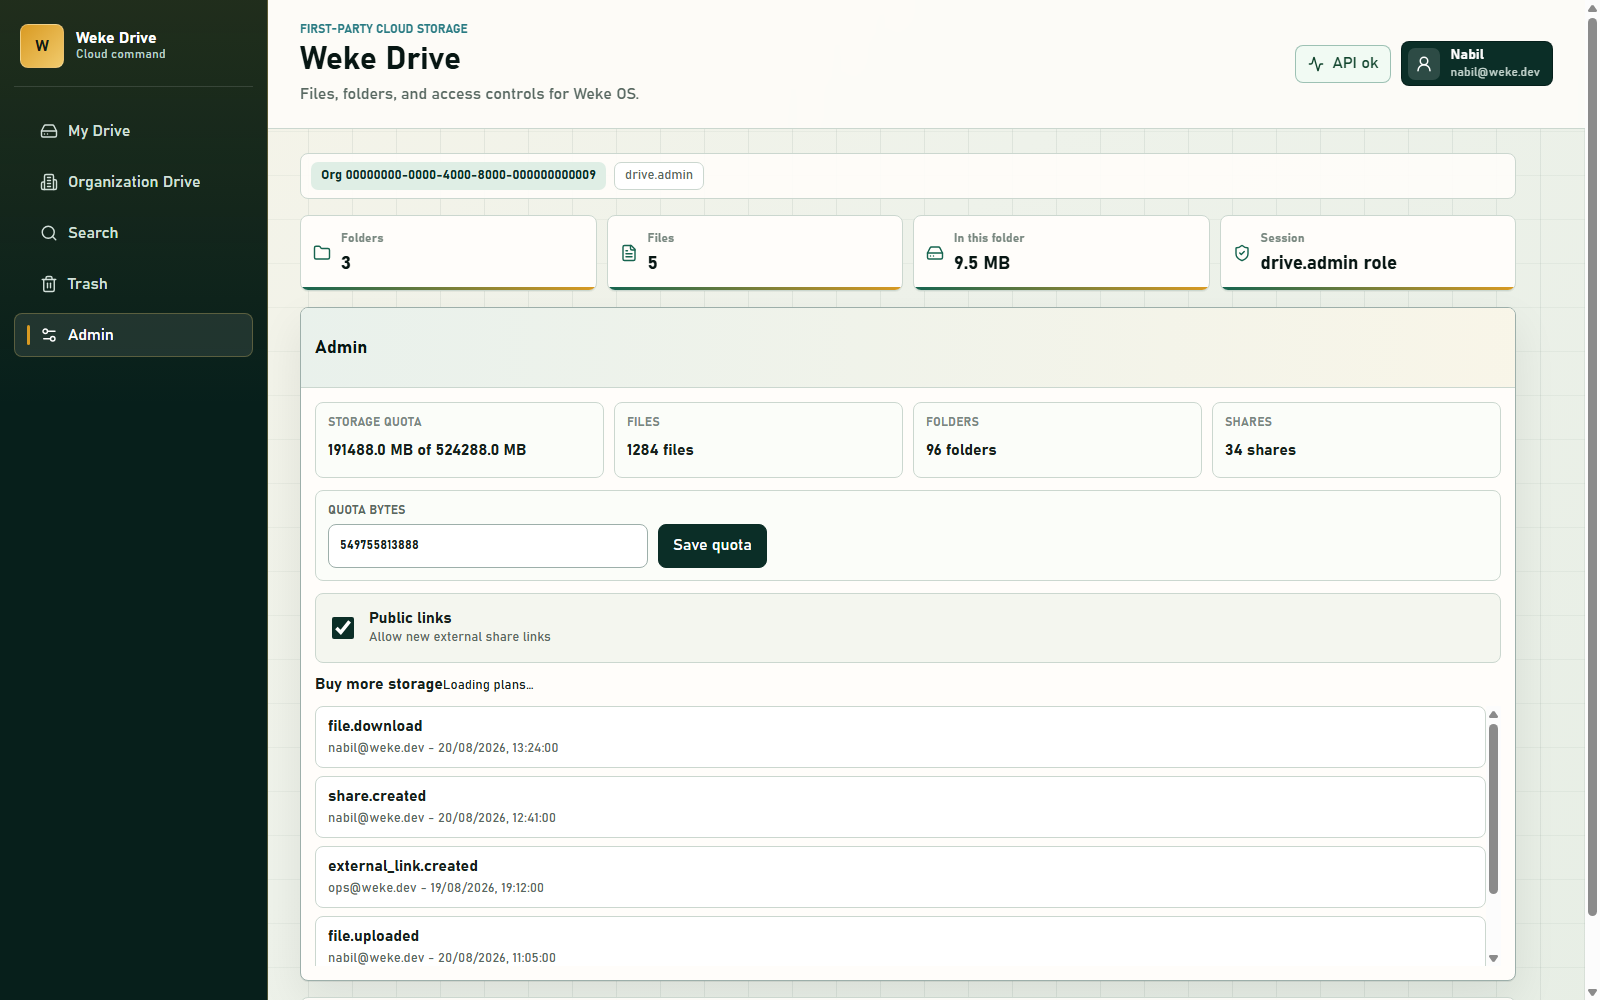Click audit log scroll down arrow
The image size is (1600, 1000).
point(1493,958)
